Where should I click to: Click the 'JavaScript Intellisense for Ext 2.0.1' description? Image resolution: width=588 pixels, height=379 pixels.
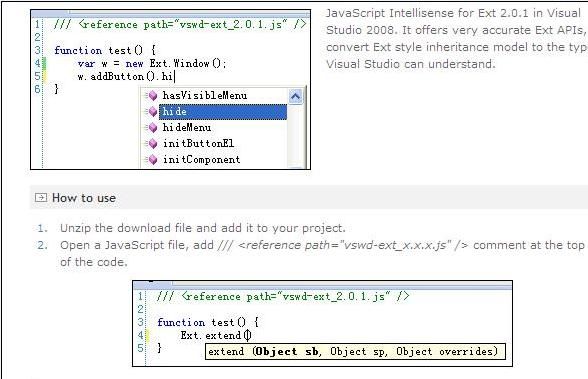(456, 39)
